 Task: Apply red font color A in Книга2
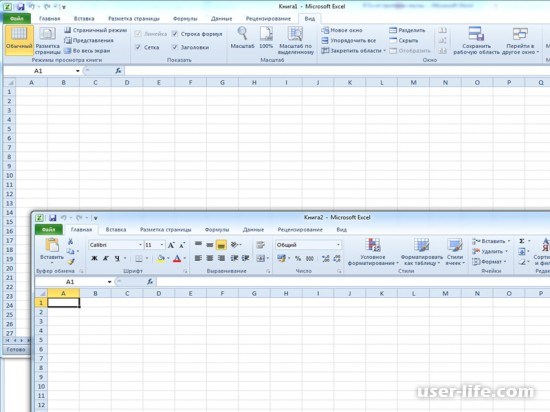(x=177, y=258)
